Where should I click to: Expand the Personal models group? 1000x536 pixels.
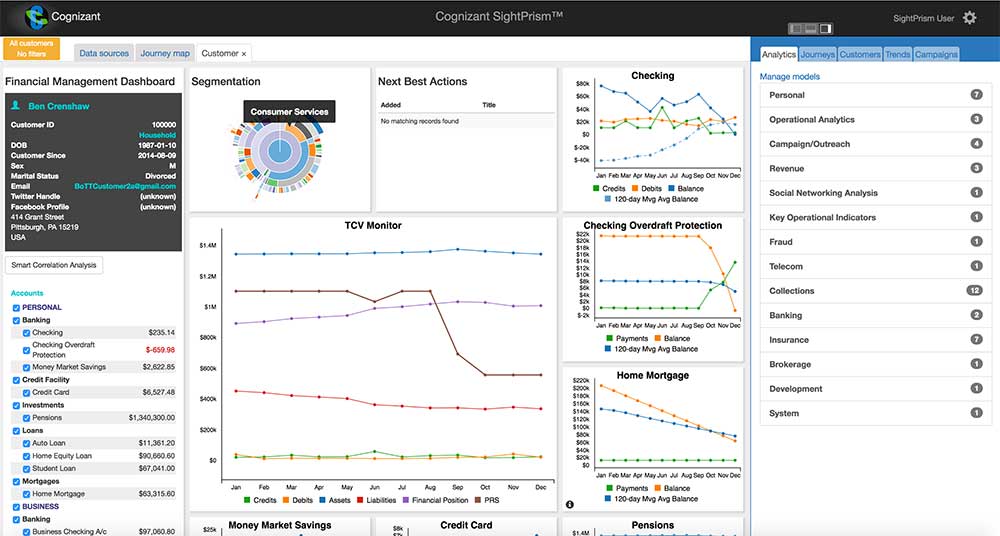point(875,95)
